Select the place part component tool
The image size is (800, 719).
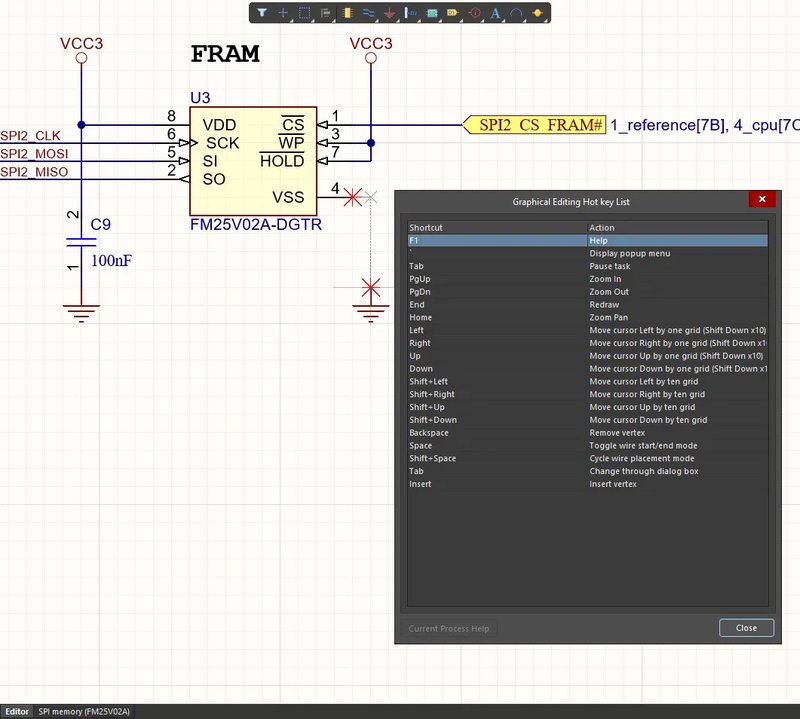pos(347,13)
